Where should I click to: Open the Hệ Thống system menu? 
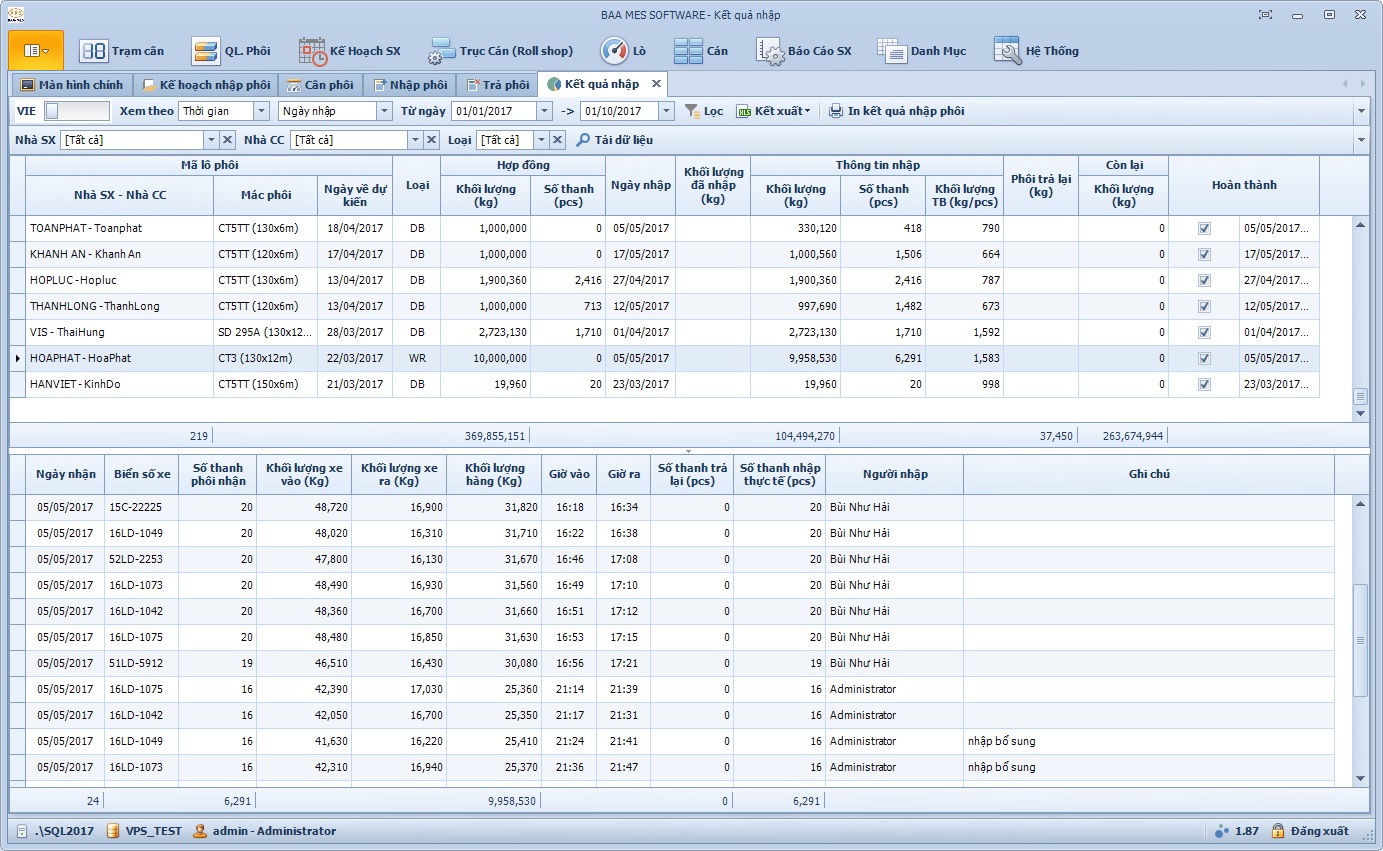(x=1036, y=51)
